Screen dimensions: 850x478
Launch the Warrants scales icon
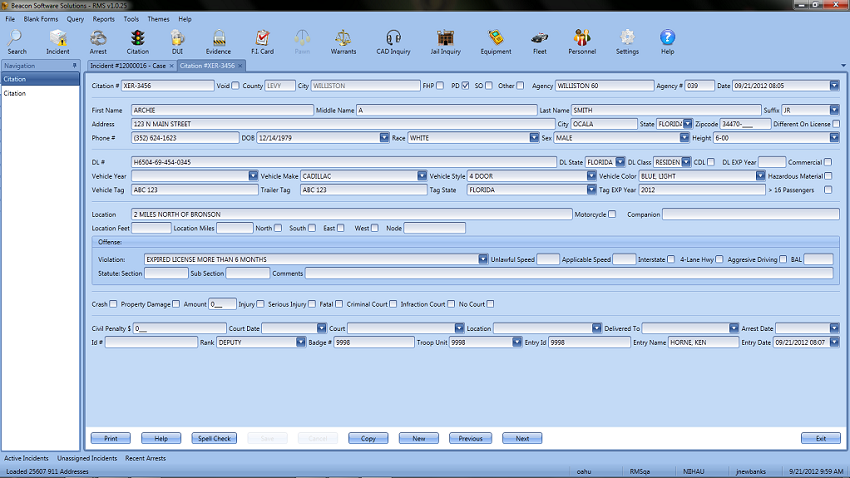point(343,40)
